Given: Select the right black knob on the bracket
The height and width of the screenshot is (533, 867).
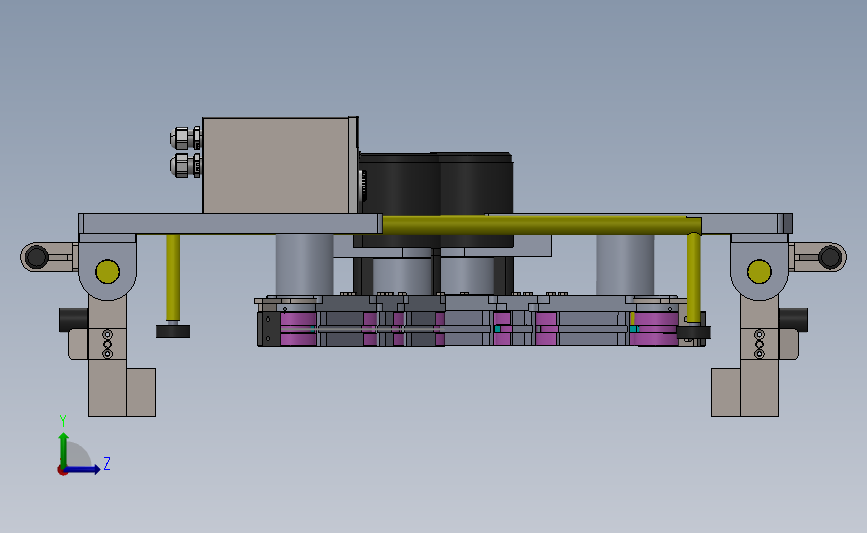Looking at the screenshot, I should point(793,320).
